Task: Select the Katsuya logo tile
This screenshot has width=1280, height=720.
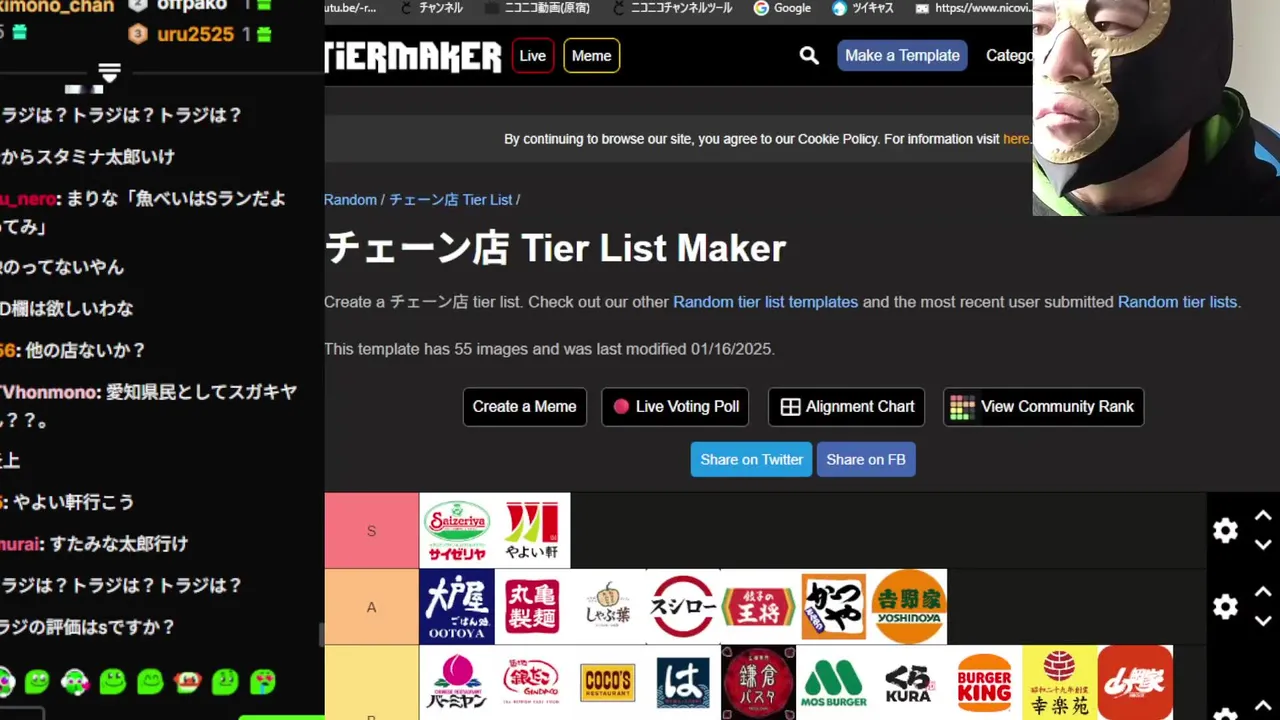Action: 834,607
